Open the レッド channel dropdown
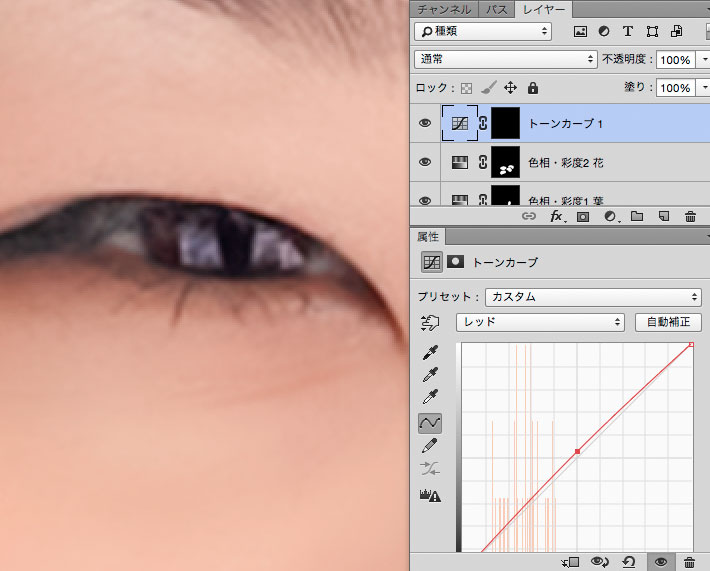Screen dimensions: 710x571 point(540,322)
